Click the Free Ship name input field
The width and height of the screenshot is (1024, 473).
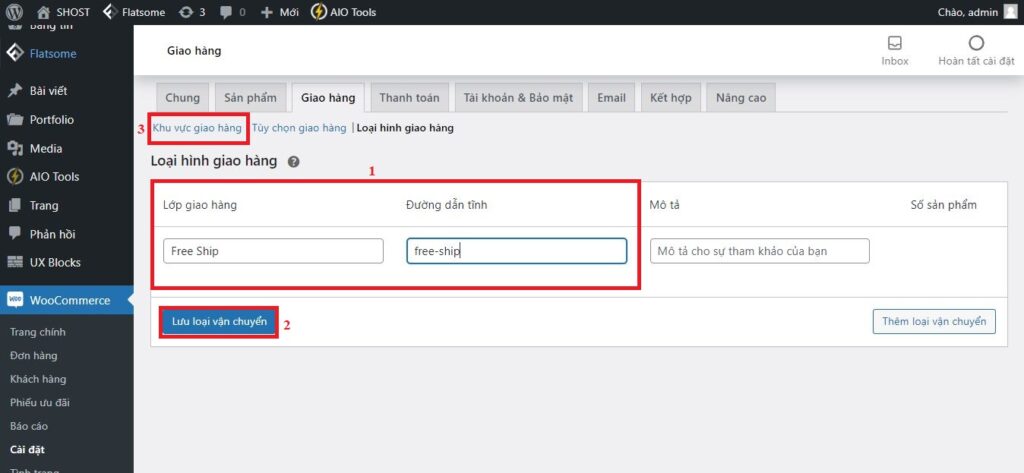[x=273, y=251]
